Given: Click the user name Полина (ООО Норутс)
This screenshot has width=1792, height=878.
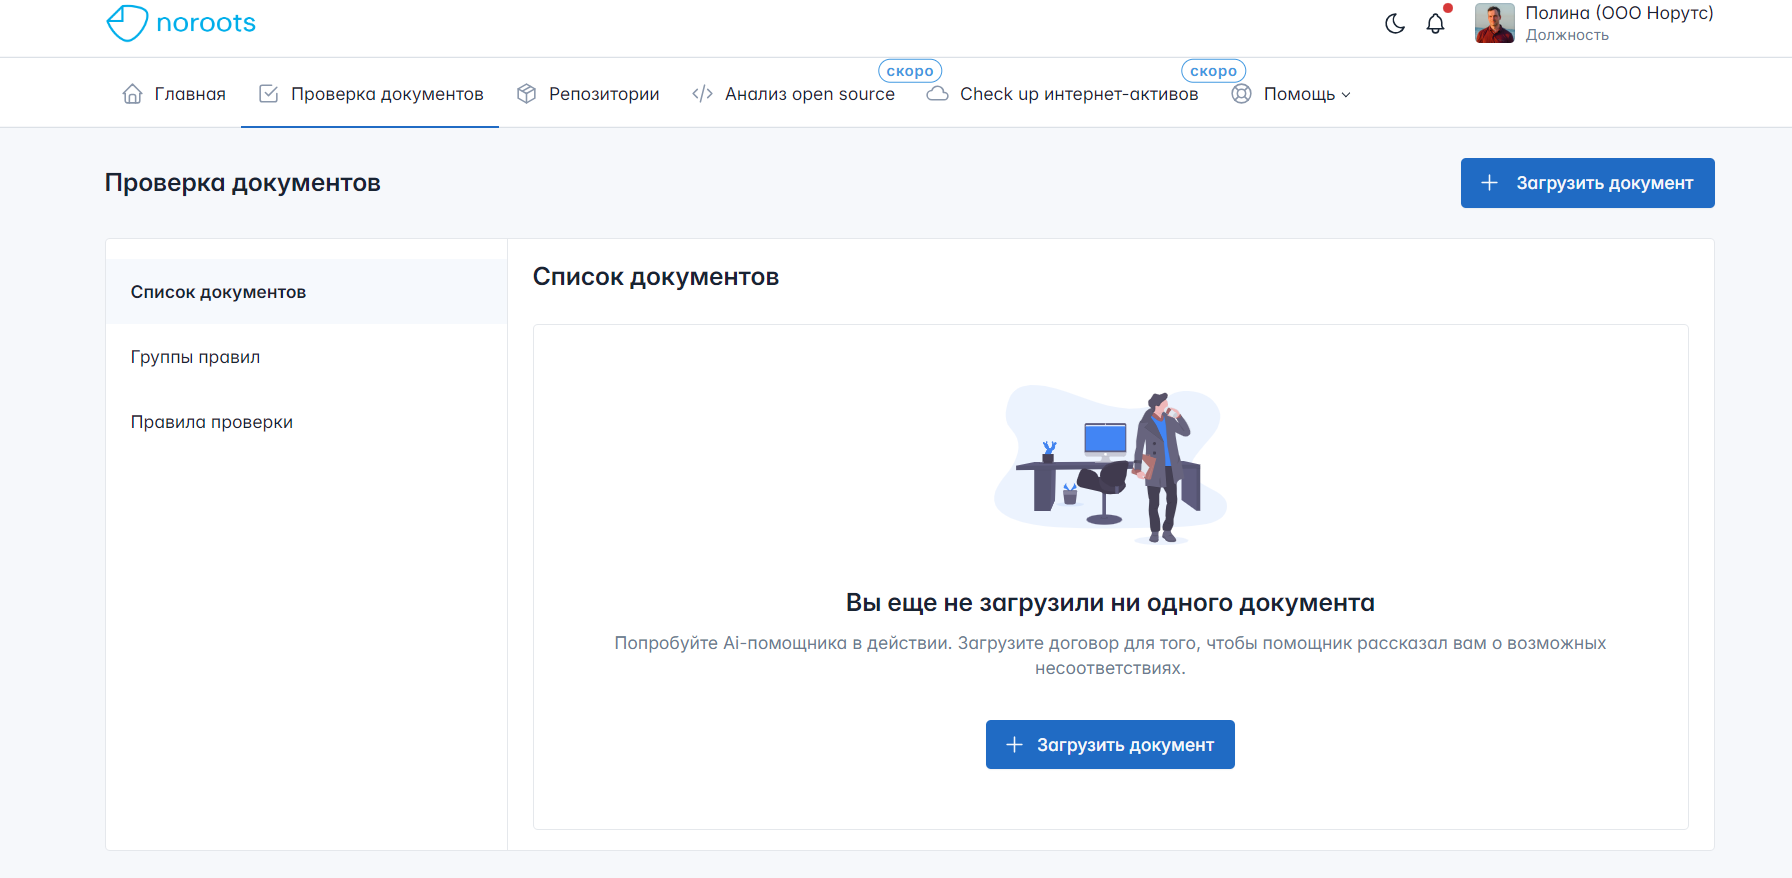Looking at the screenshot, I should [1618, 13].
